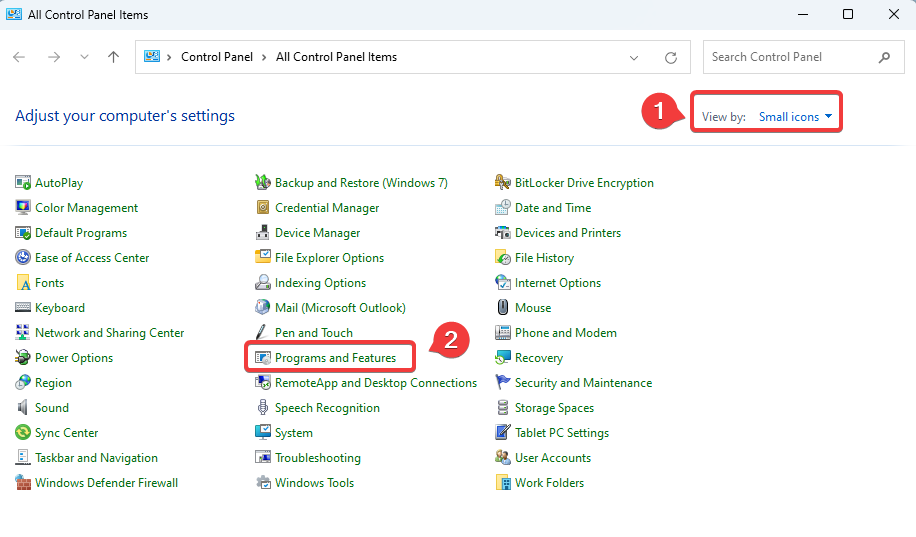This screenshot has height=537, width=916.
Task: Expand the View by Small icons dropdown
Action: point(789,117)
